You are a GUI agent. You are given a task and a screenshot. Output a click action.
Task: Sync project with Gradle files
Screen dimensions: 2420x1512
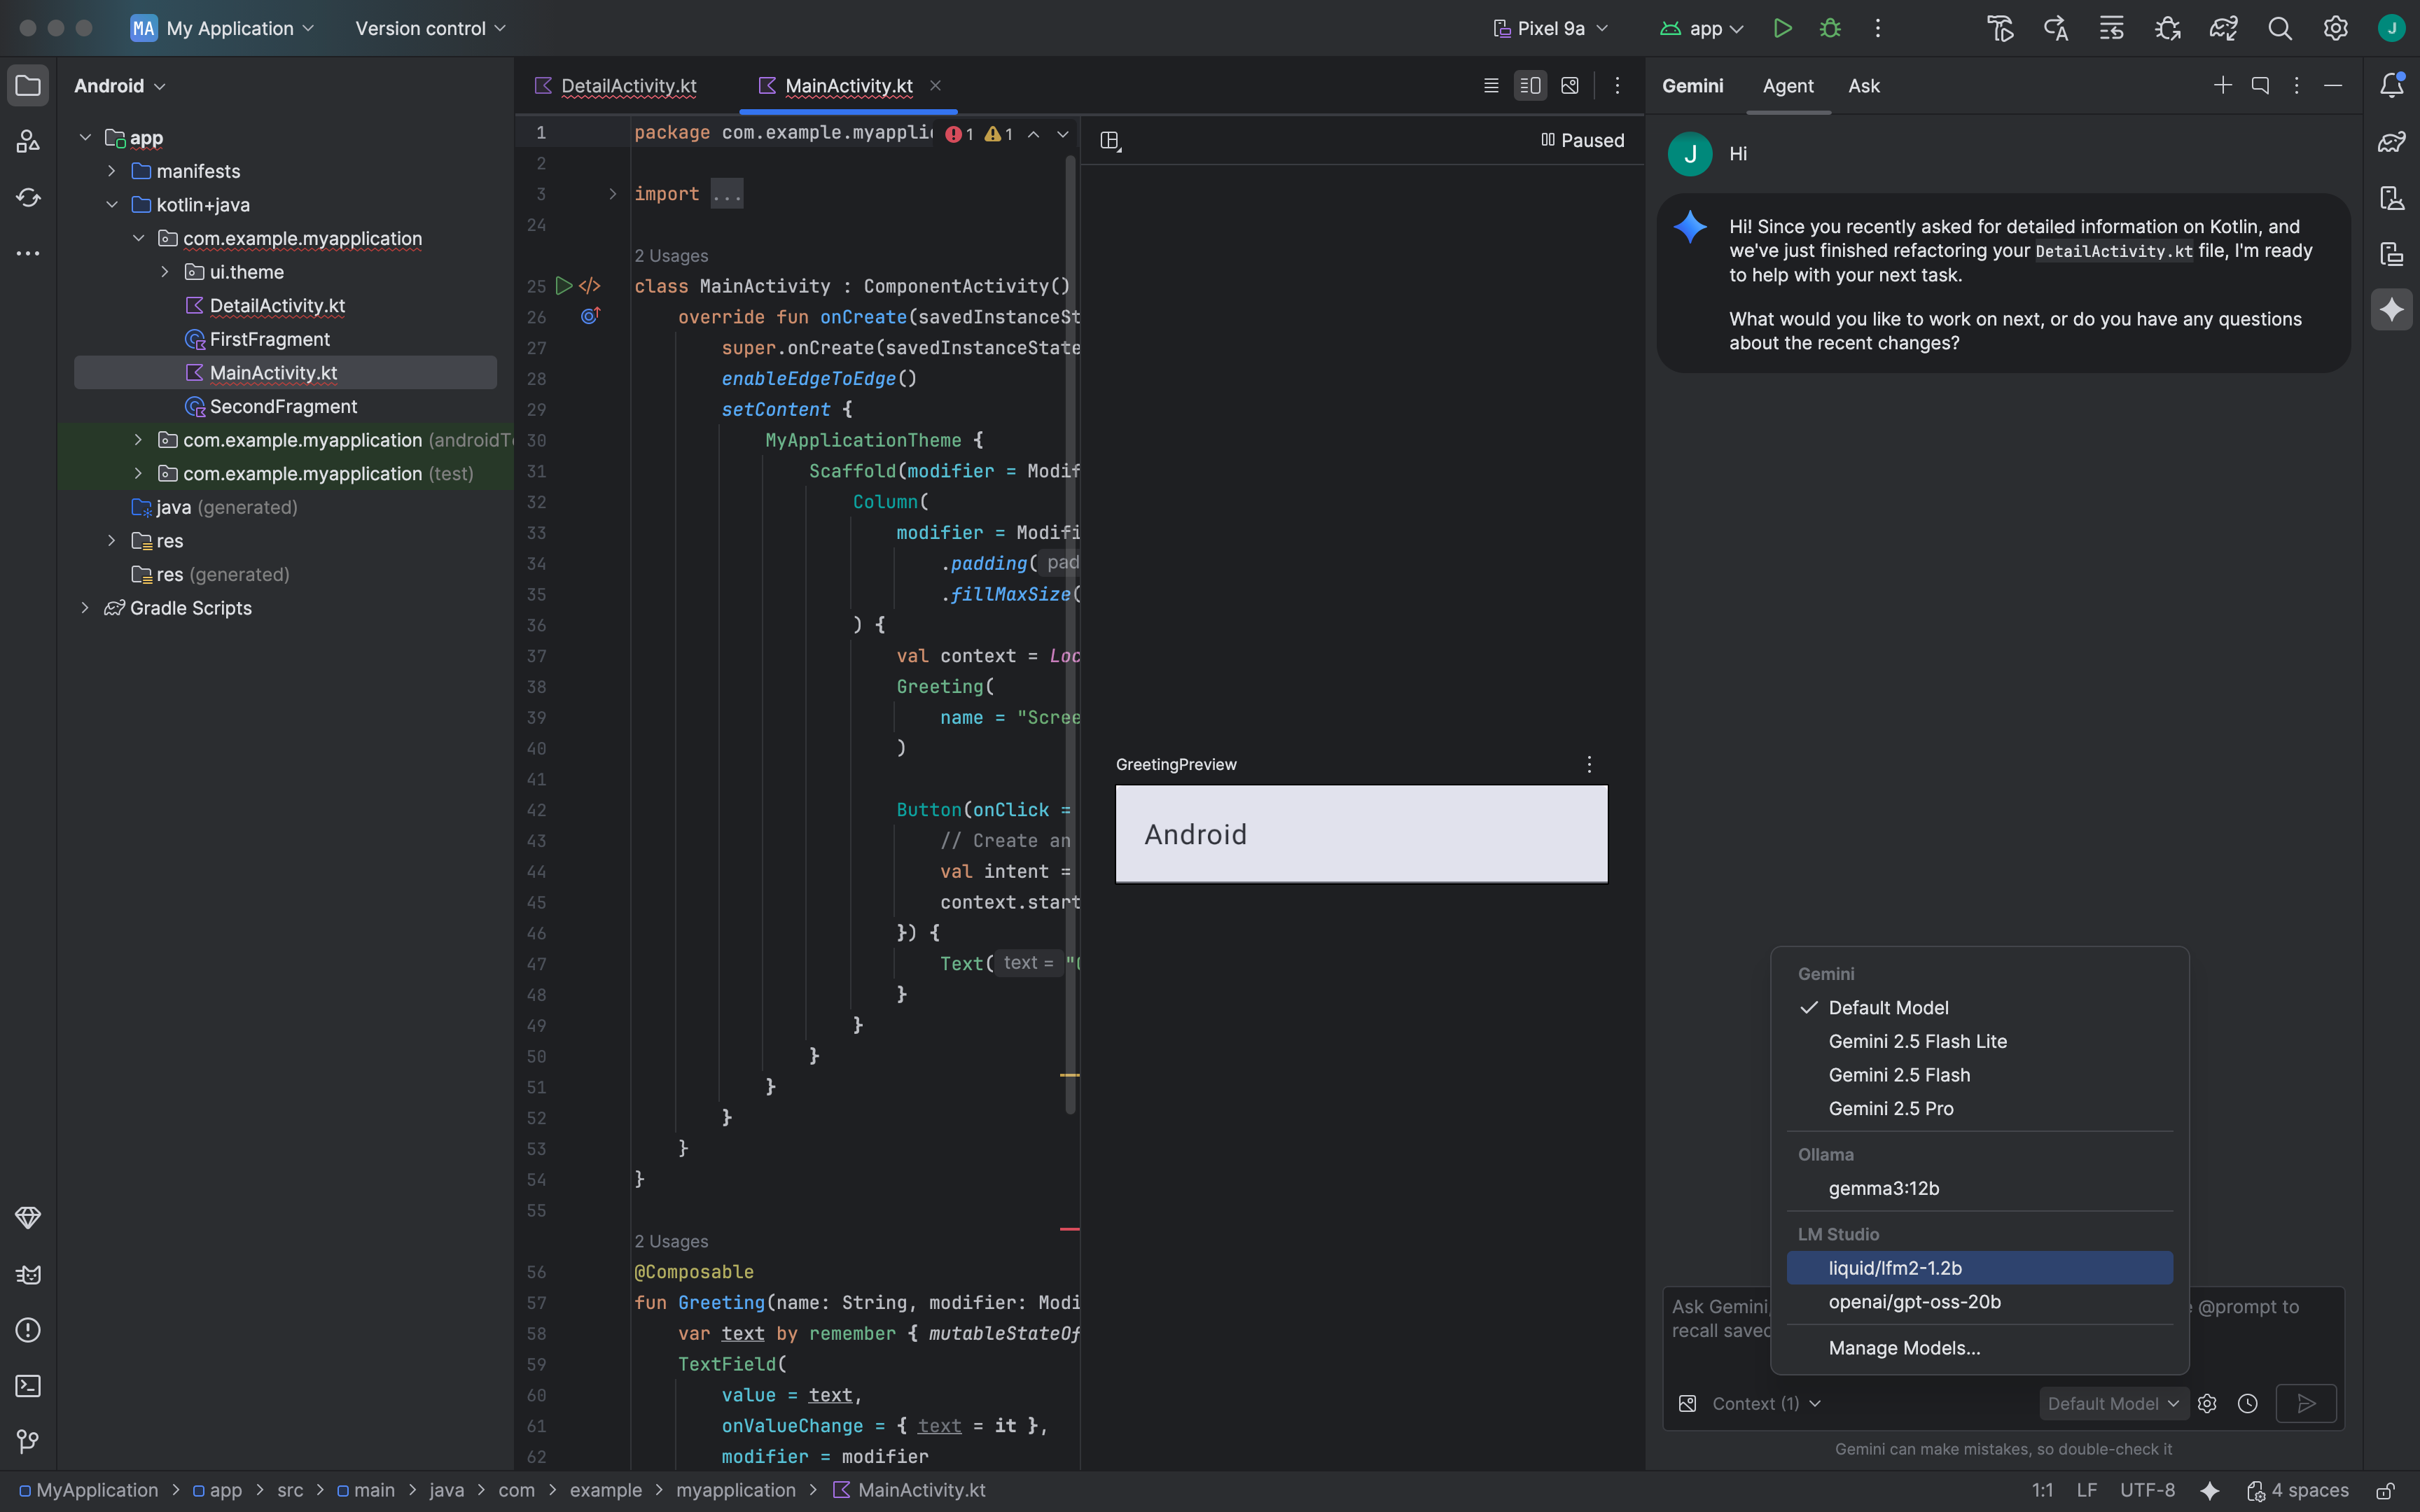coord(2224,28)
